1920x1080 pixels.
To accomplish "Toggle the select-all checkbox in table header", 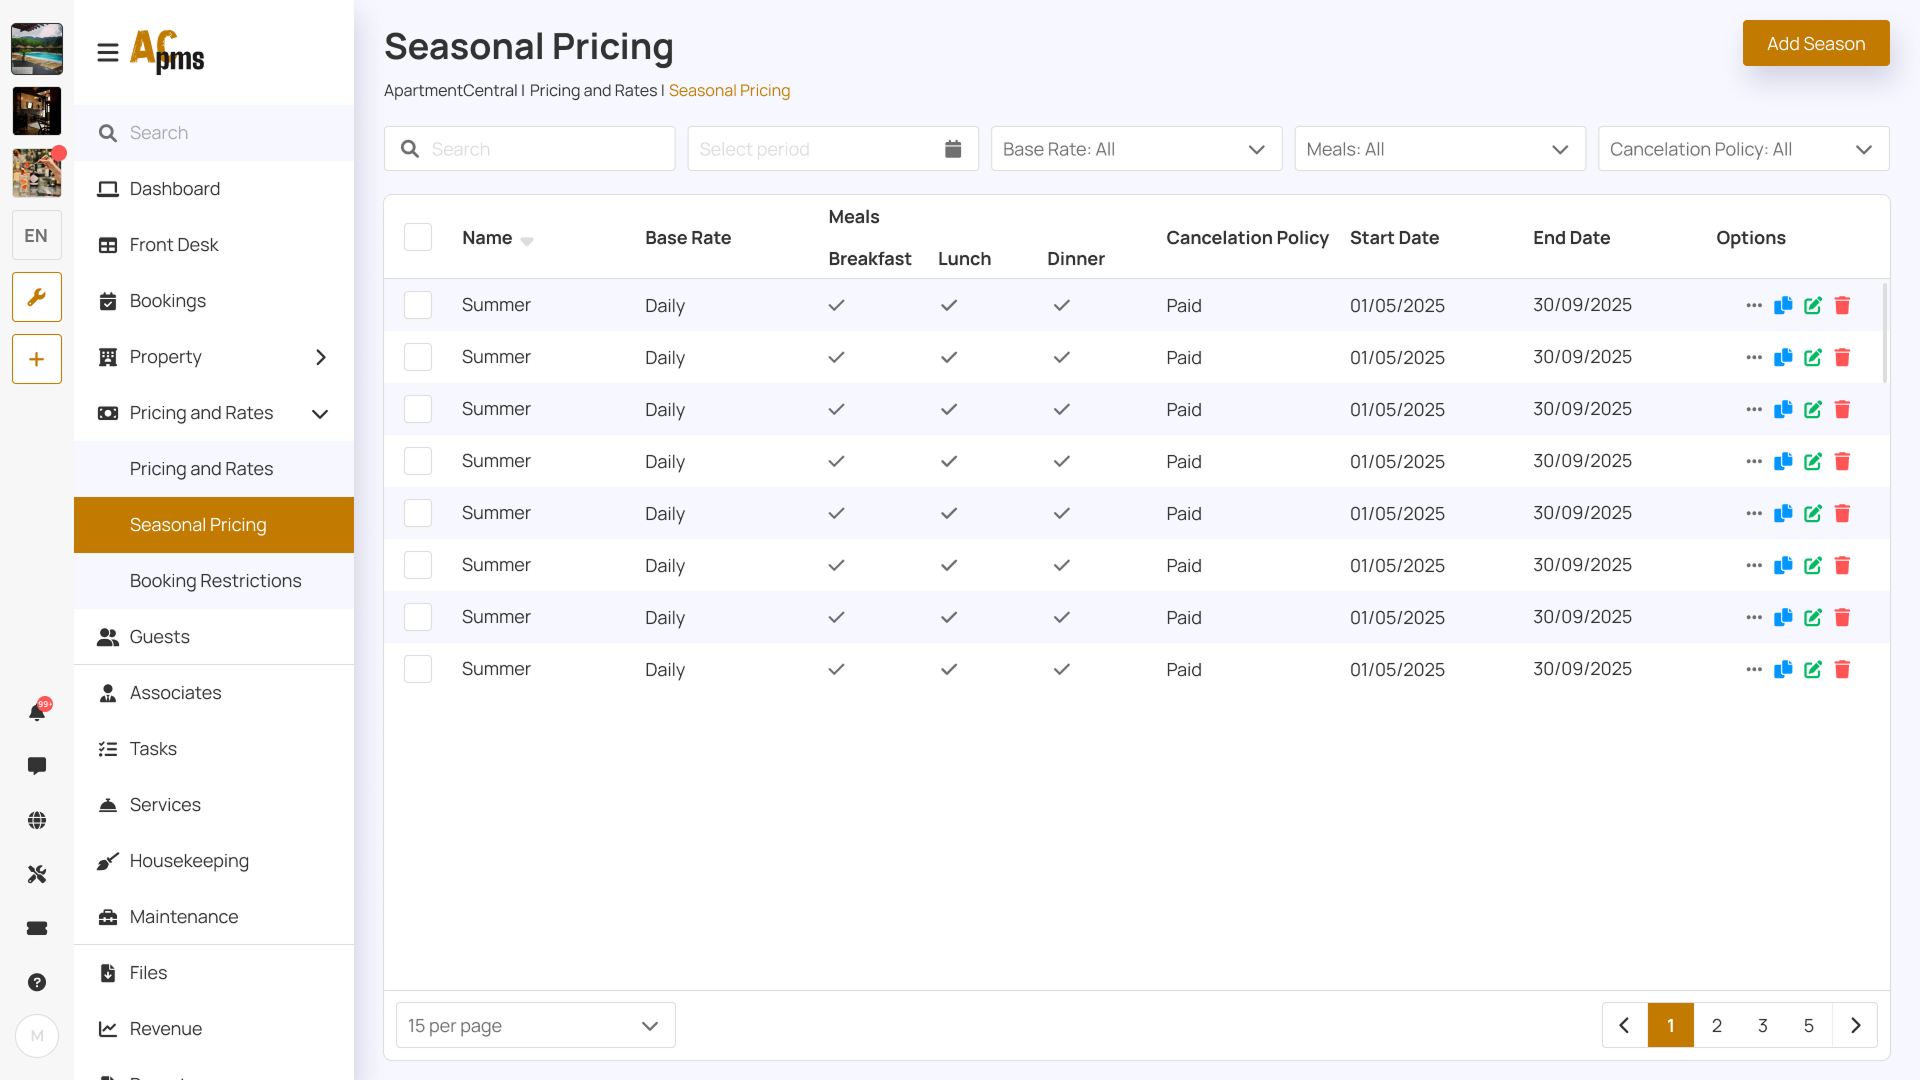I will [418, 237].
